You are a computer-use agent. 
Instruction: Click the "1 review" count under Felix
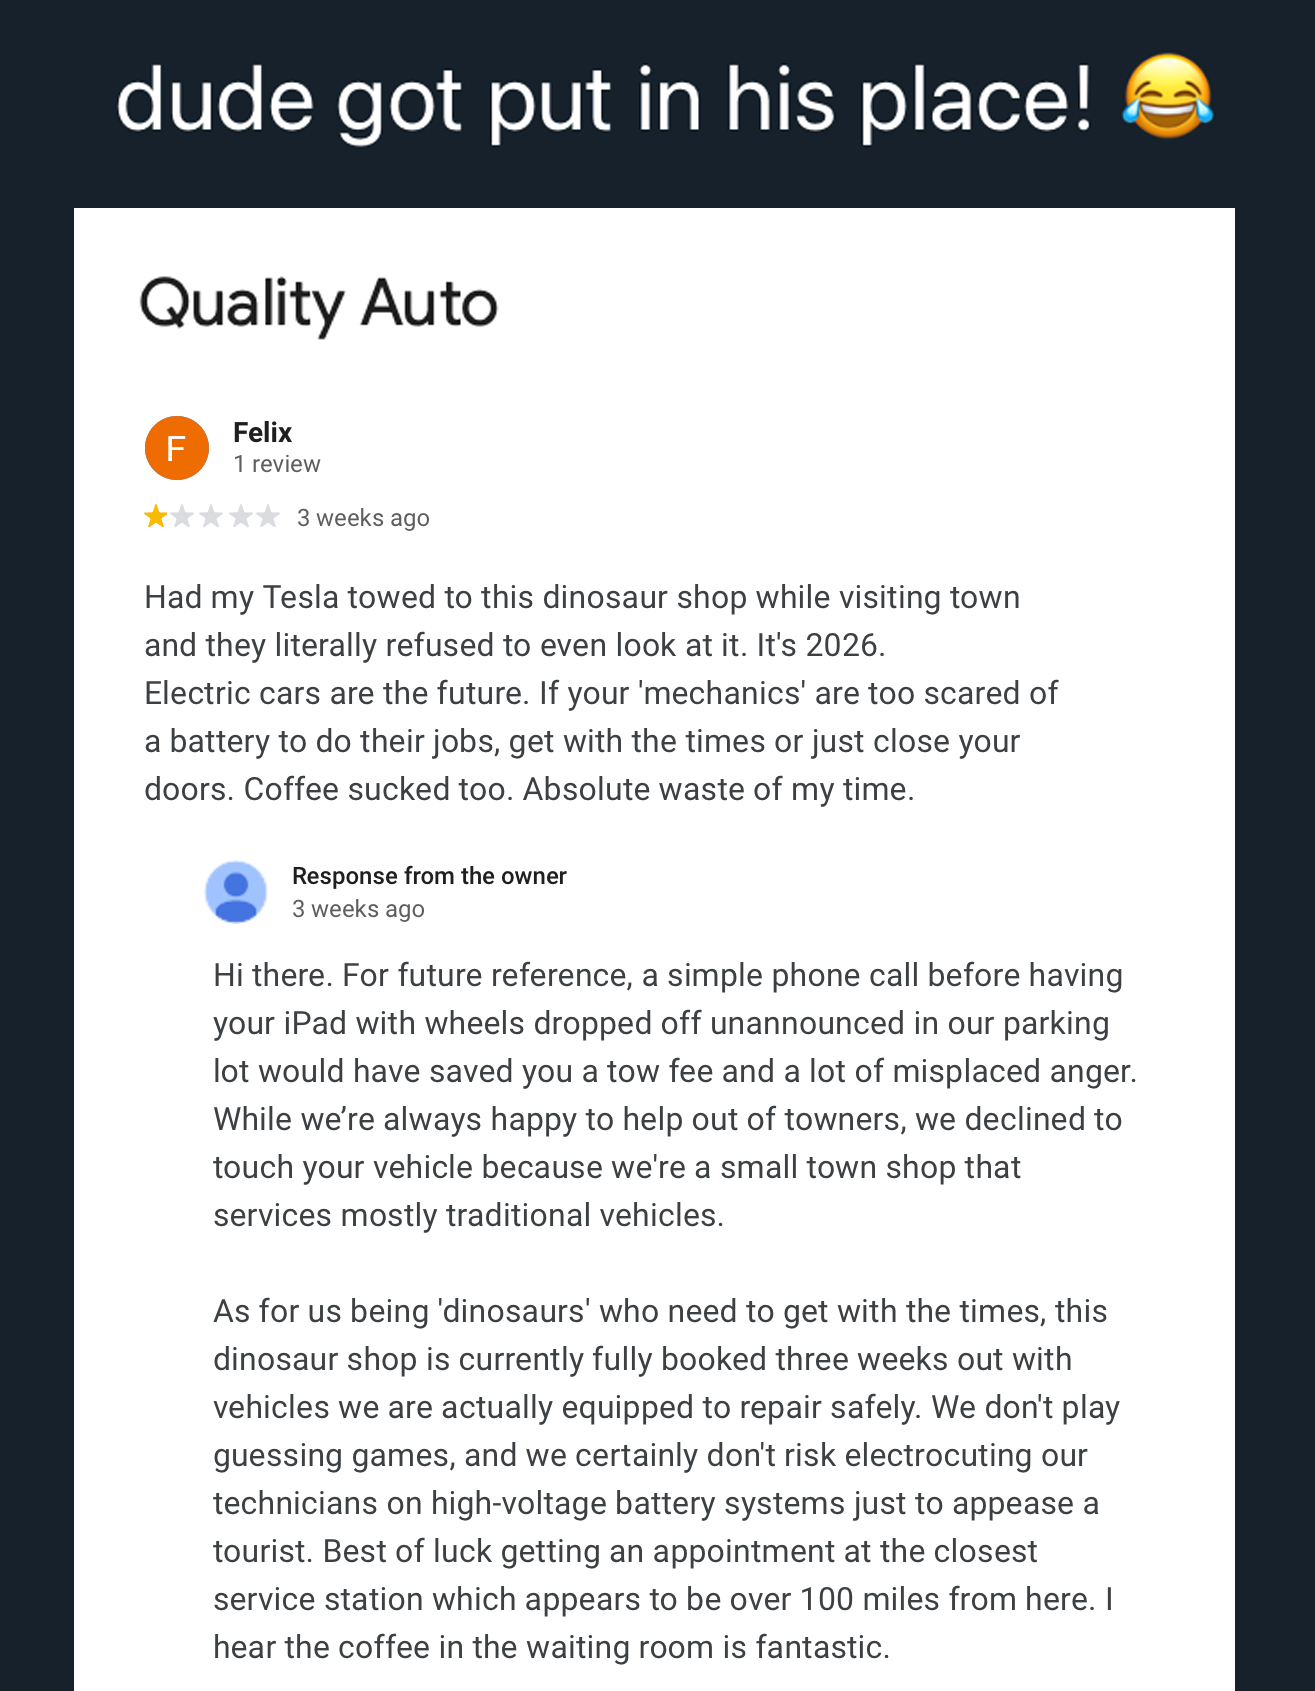(276, 464)
